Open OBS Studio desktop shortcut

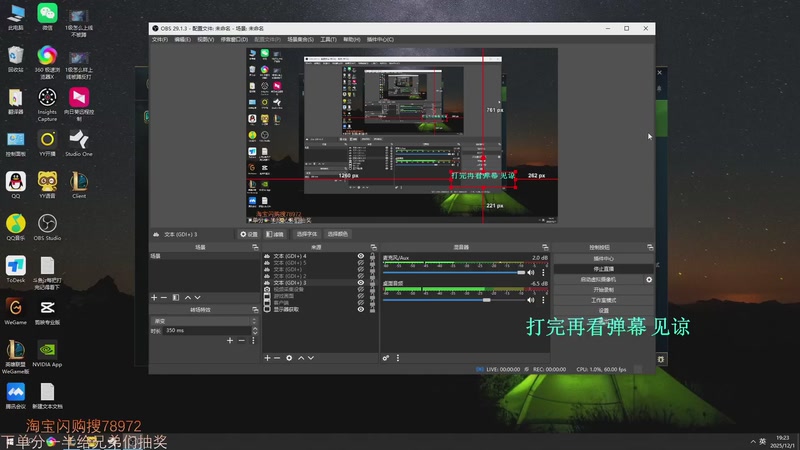[47, 227]
